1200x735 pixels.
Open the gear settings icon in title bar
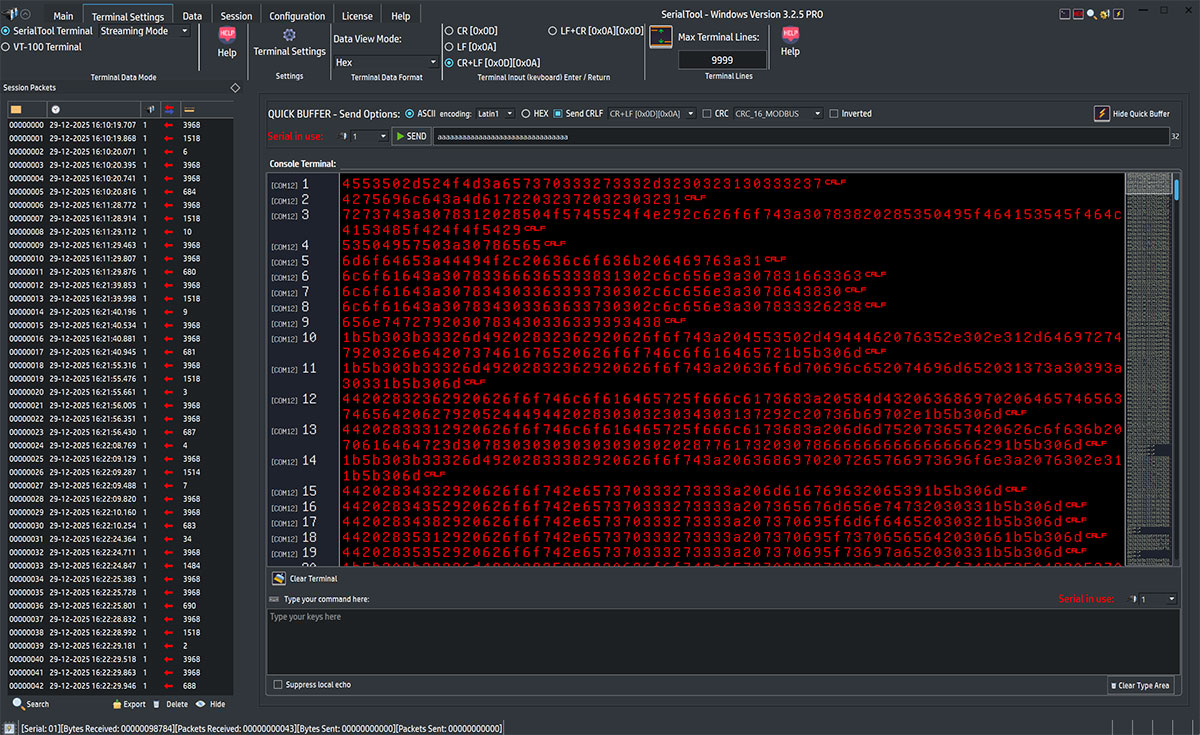(1104, 13)
